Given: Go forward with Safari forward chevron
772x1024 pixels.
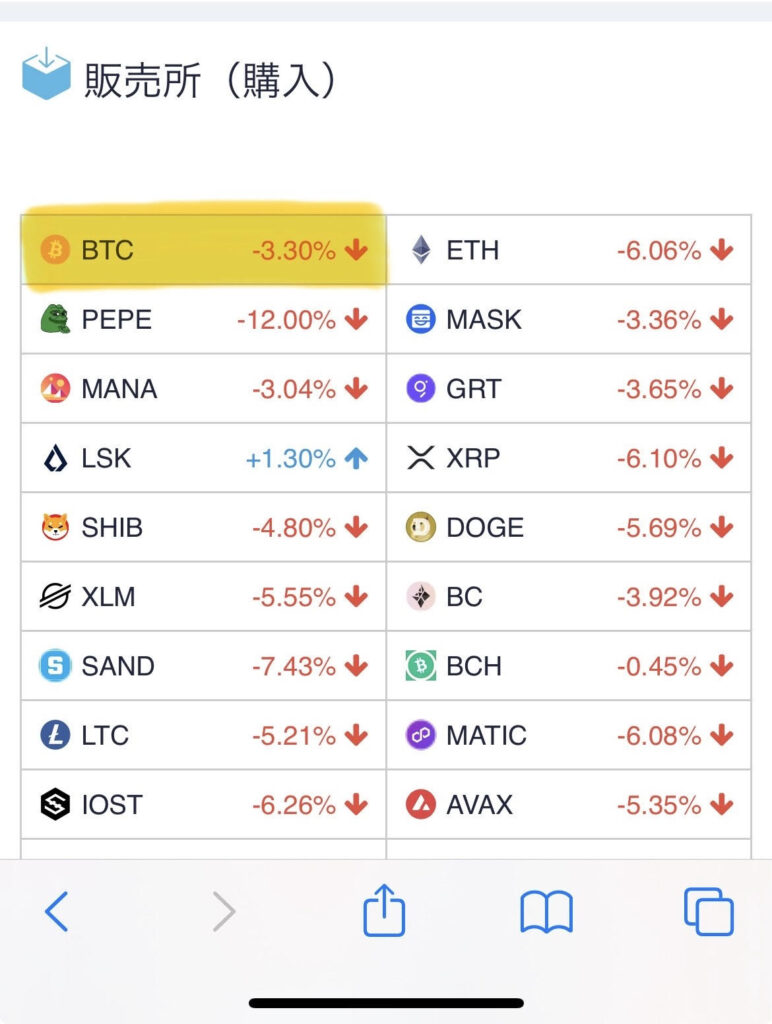Looking at the screenshot, I should click(224, 911).
